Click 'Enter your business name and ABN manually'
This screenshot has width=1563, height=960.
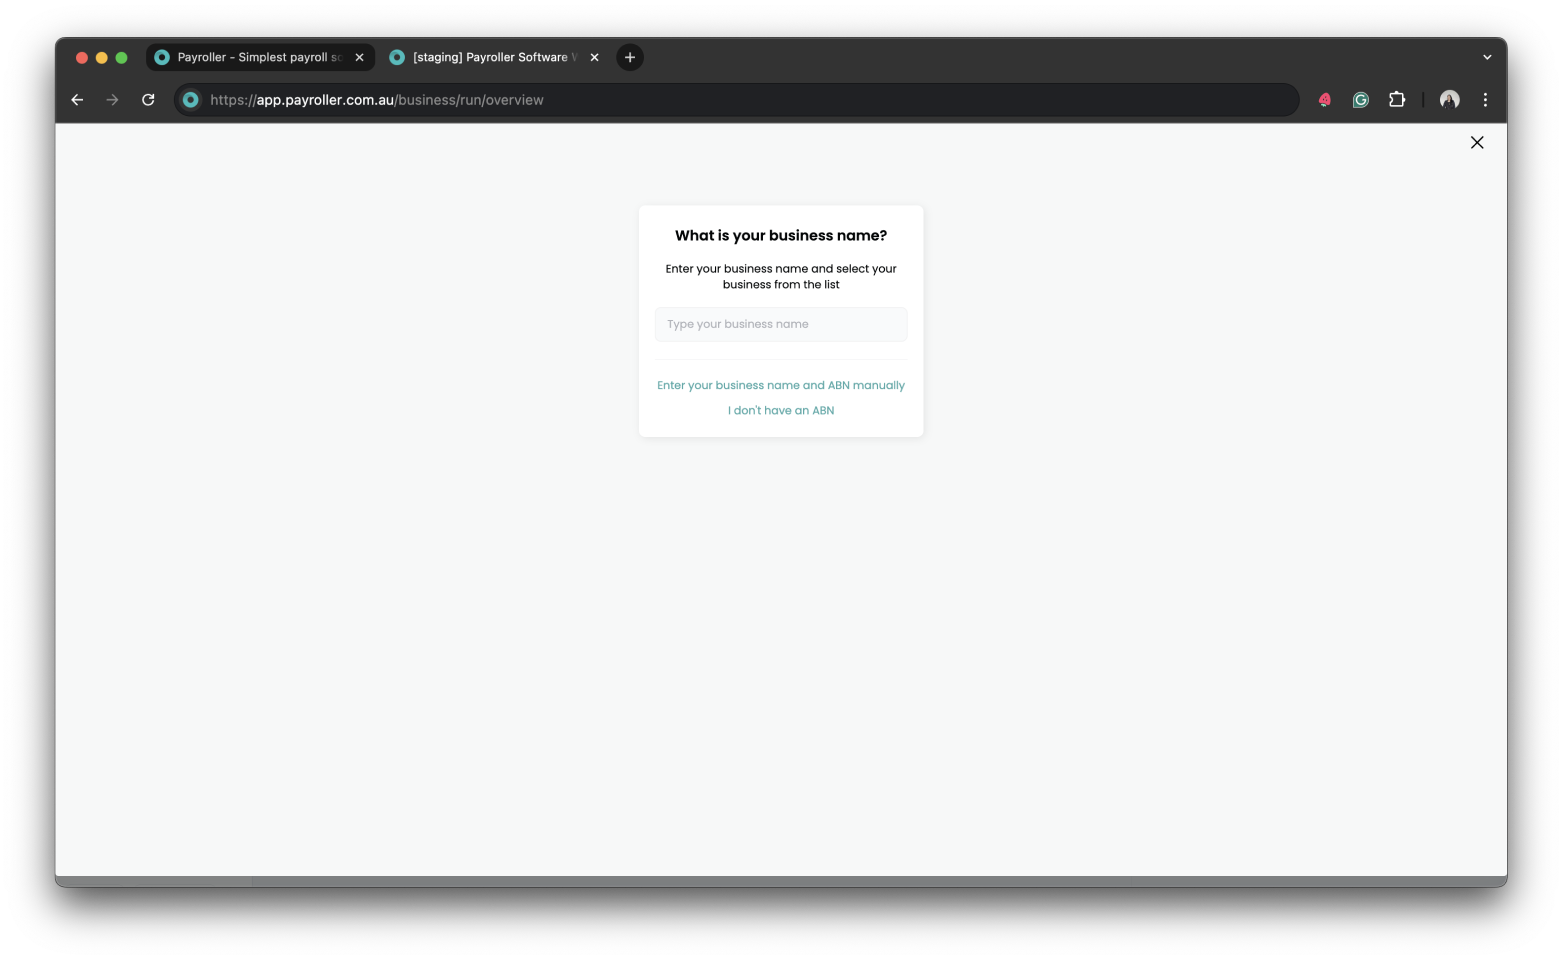pos(780,385)
